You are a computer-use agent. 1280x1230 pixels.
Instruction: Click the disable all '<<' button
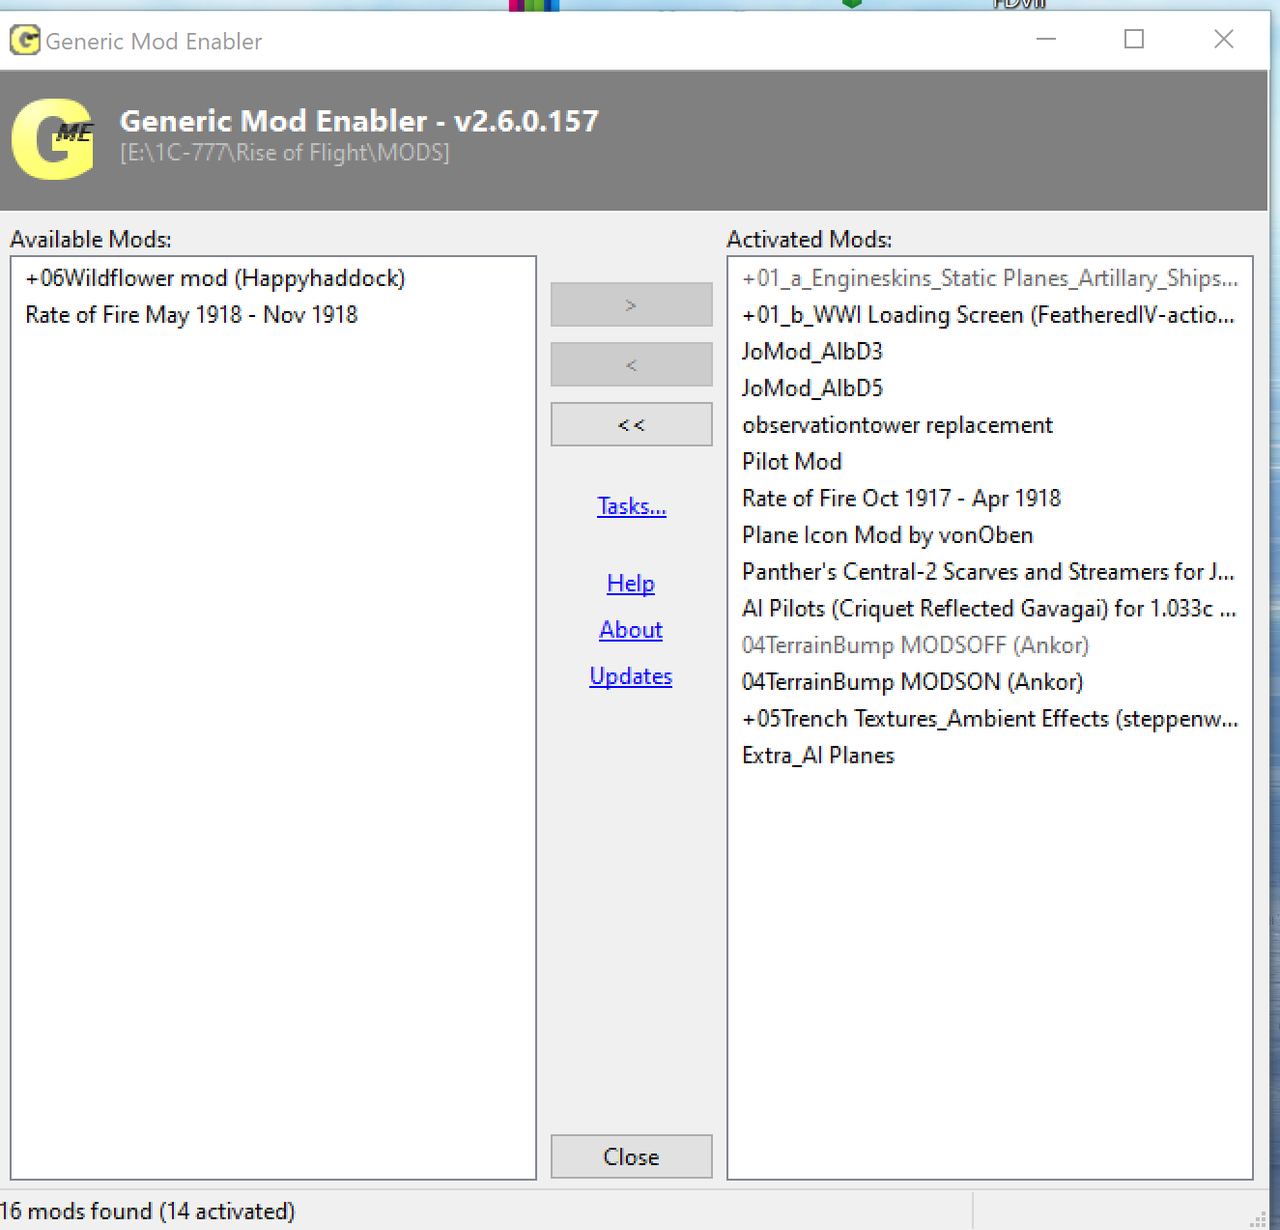pyautogui.click(x=631, y=425)
